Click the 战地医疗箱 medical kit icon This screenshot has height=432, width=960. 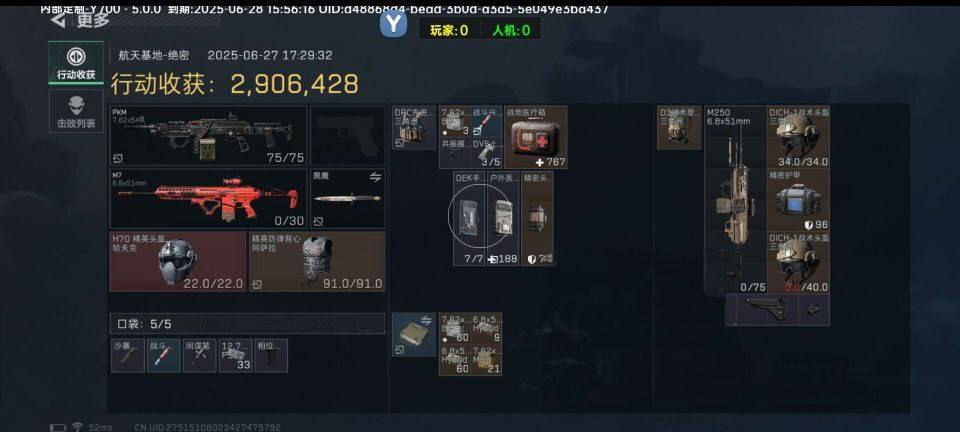536,137
